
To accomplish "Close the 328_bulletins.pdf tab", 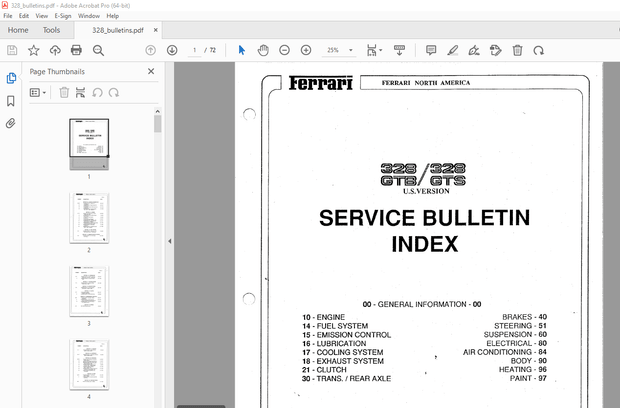I will tap(156, 30).
